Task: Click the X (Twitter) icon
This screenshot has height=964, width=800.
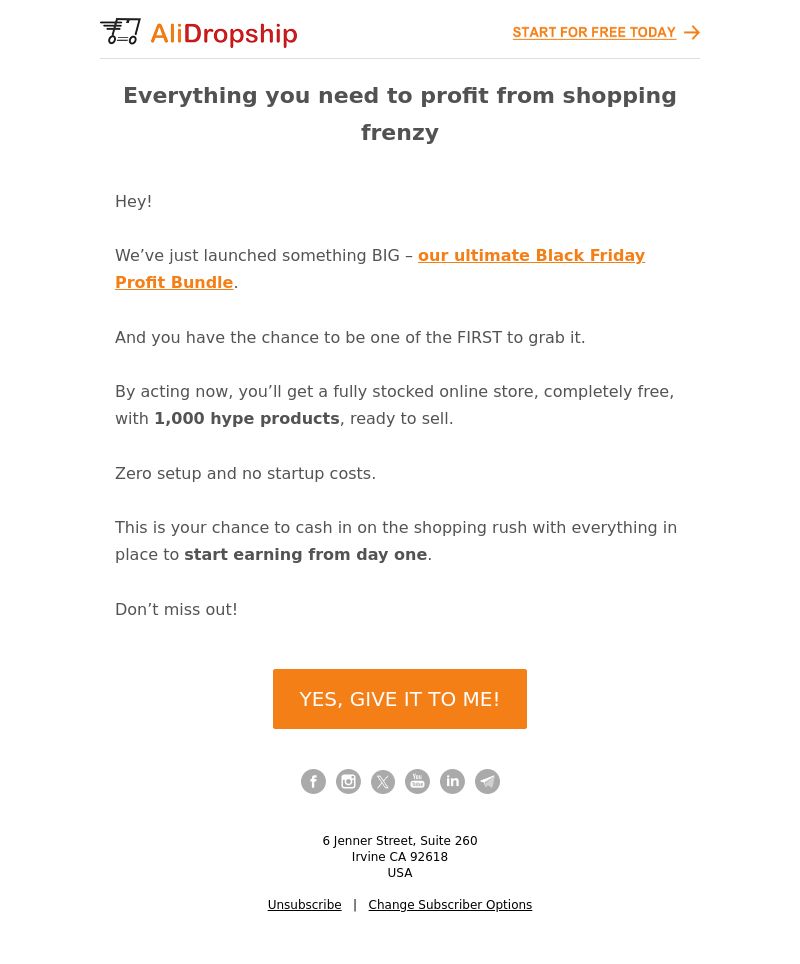Action: [x=383, y=782]
